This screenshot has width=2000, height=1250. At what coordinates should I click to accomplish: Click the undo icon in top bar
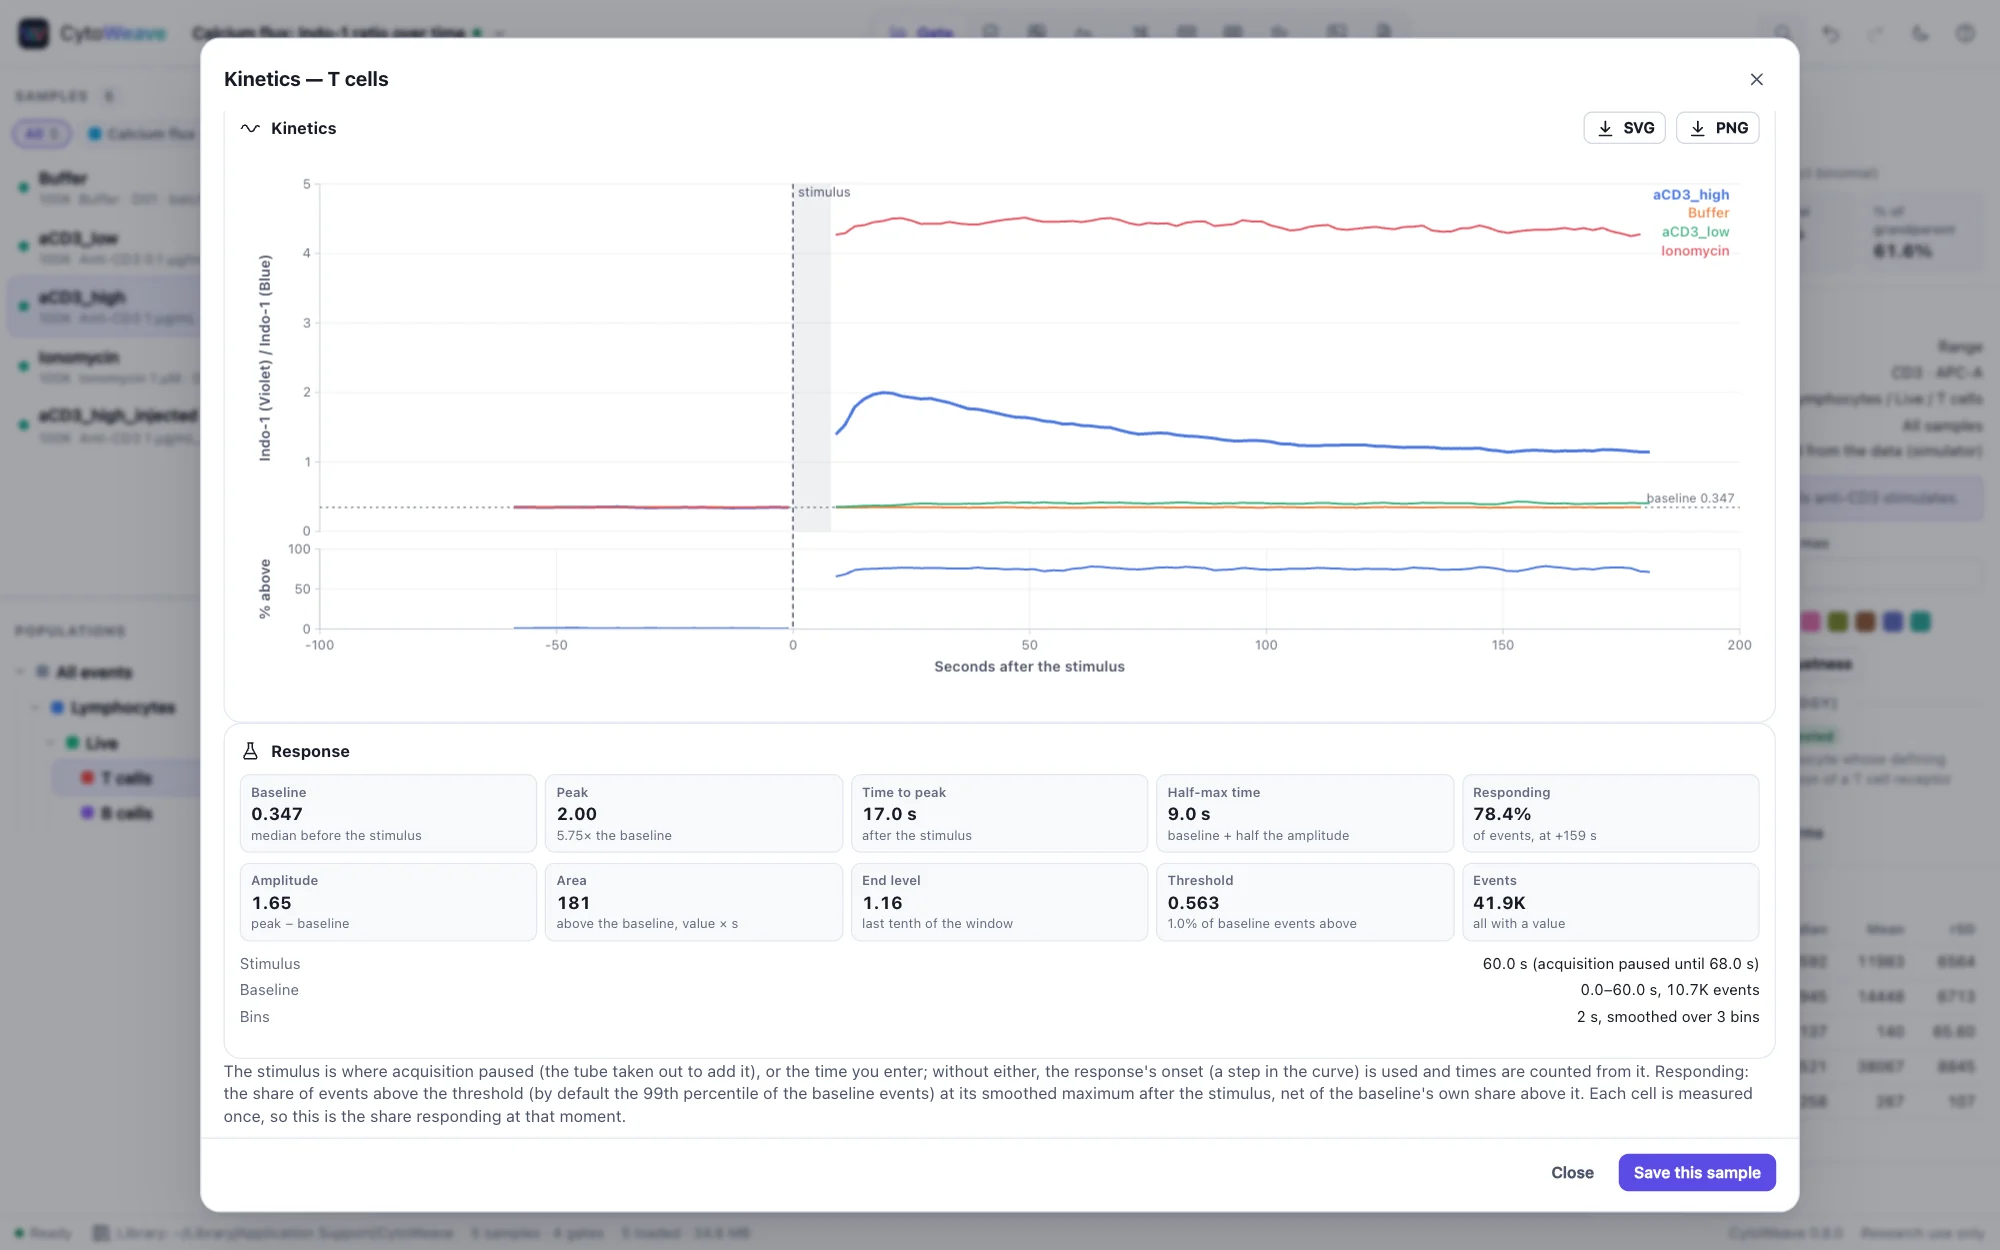coord(1830,33)
